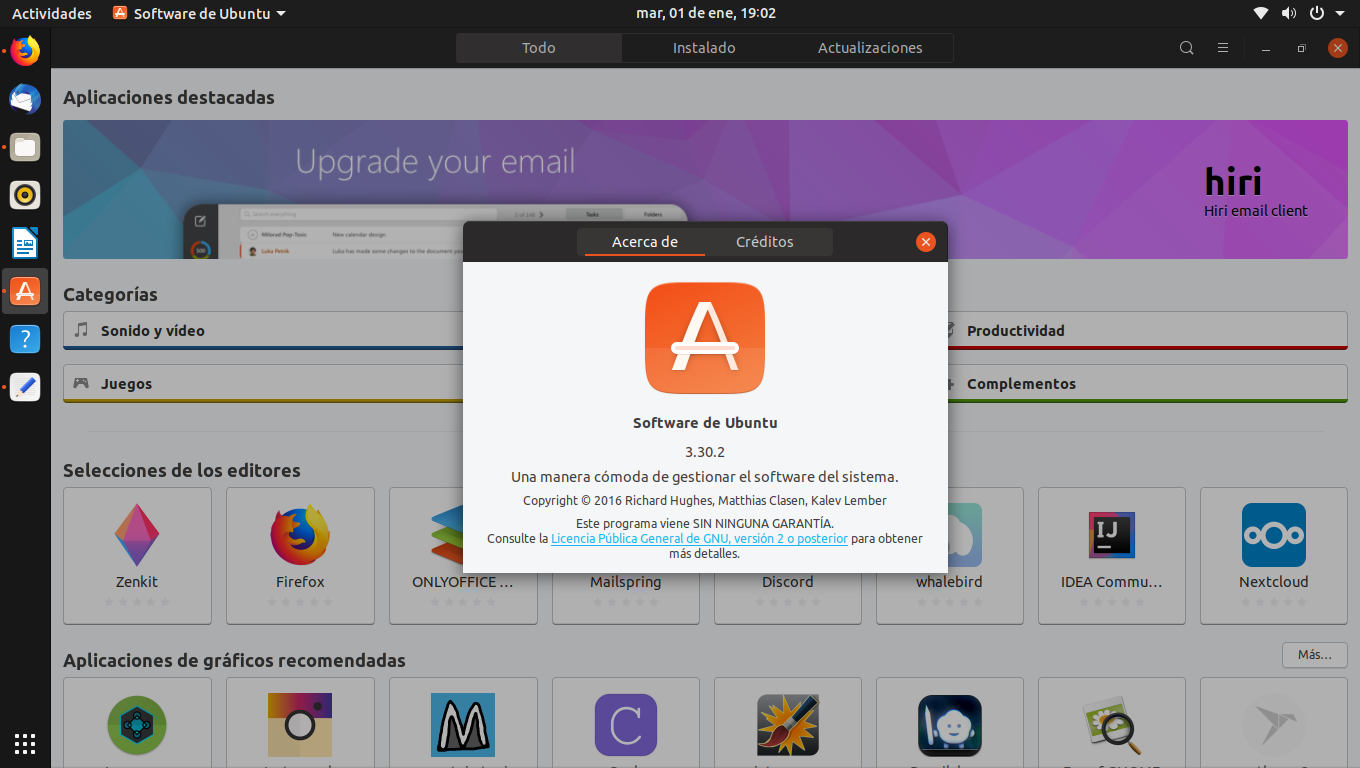Open the Sonido y vídeo category
This screenshot has width=1360, height=768.
(x=263, y=331)
